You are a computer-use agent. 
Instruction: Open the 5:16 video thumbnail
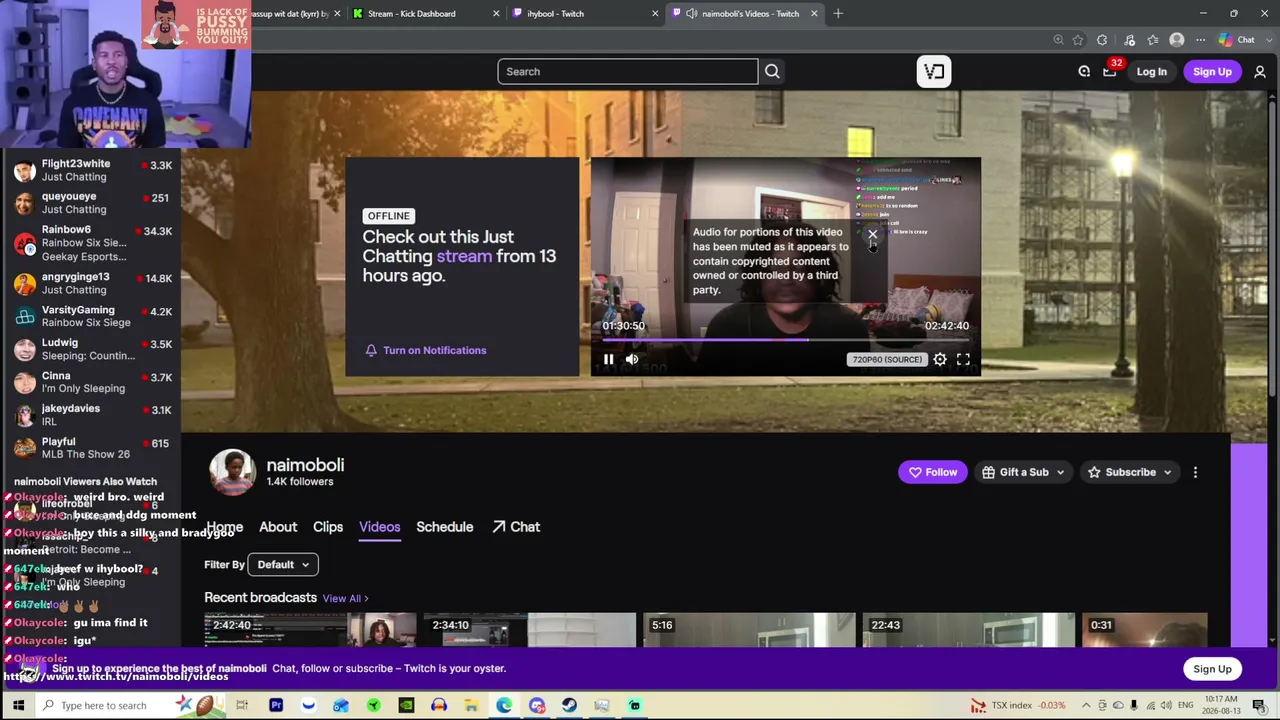749,630
